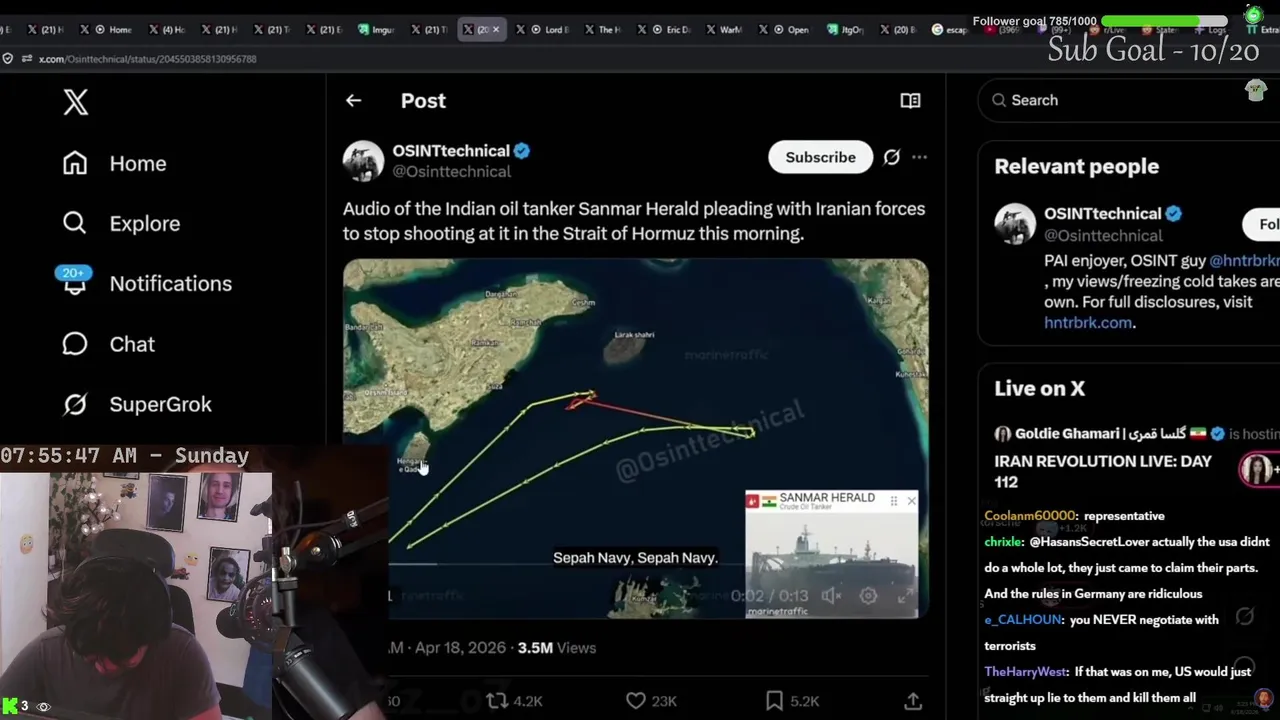Follow OSINTtechnical under Relevant people

coord(1262,224)
